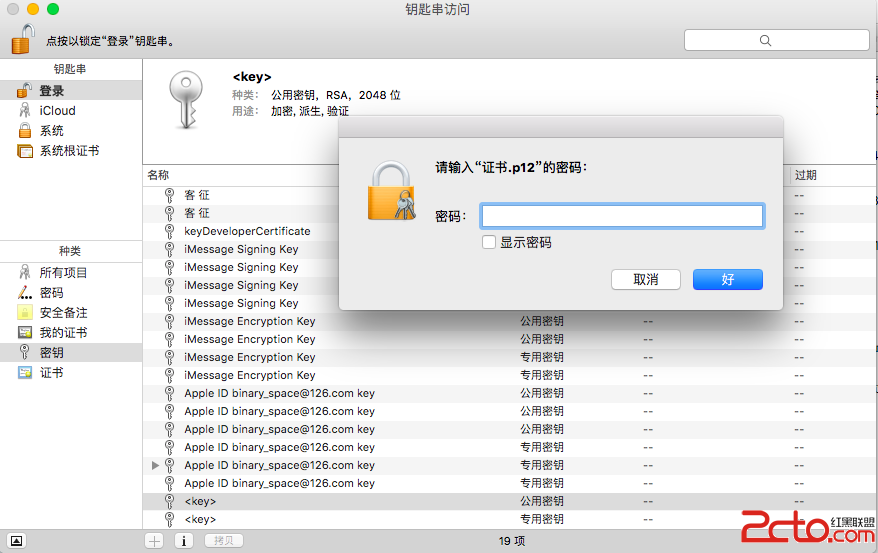Image resolution: width=878 pixels, height=553 pixels.
Task: Confirm with the 好 button
Action: tap(727, 279)
